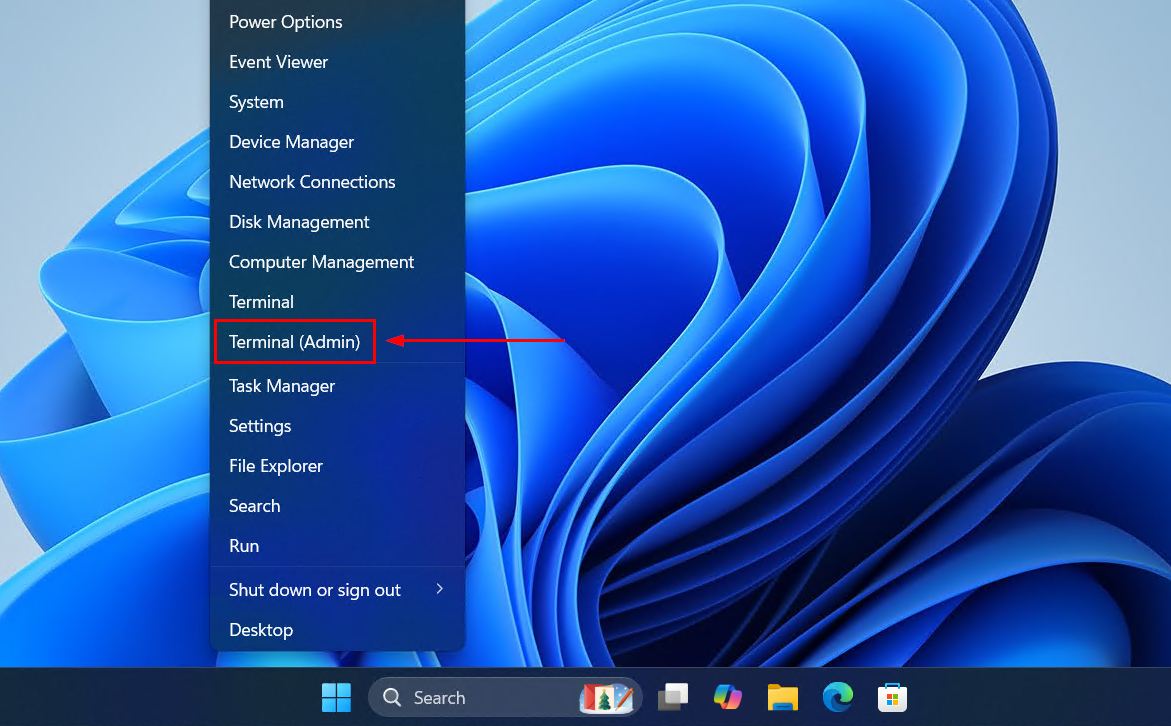This screenshot has width=1171, height=726.
Task: Open Task Manager from the menu
Action: pos(282,386)
